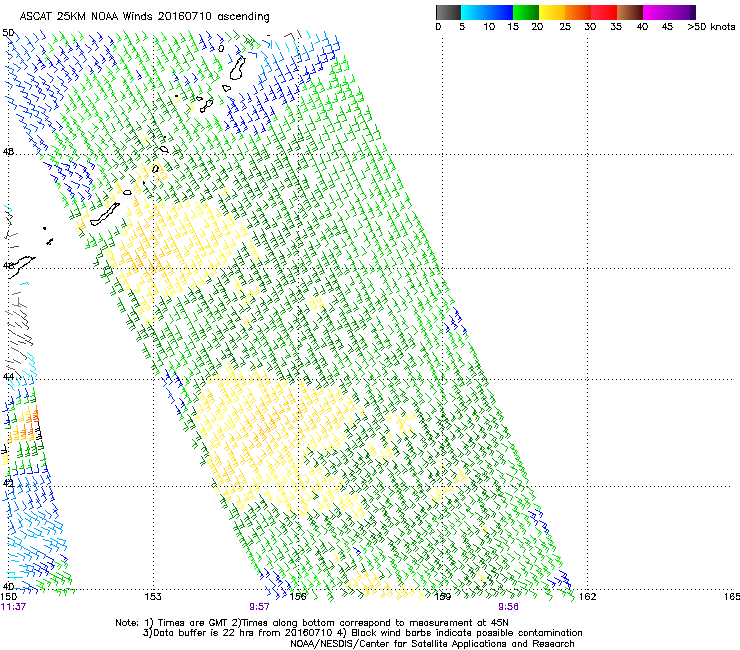Click the yellow 20-25 knots legend segment

click(x=552, y=12)
